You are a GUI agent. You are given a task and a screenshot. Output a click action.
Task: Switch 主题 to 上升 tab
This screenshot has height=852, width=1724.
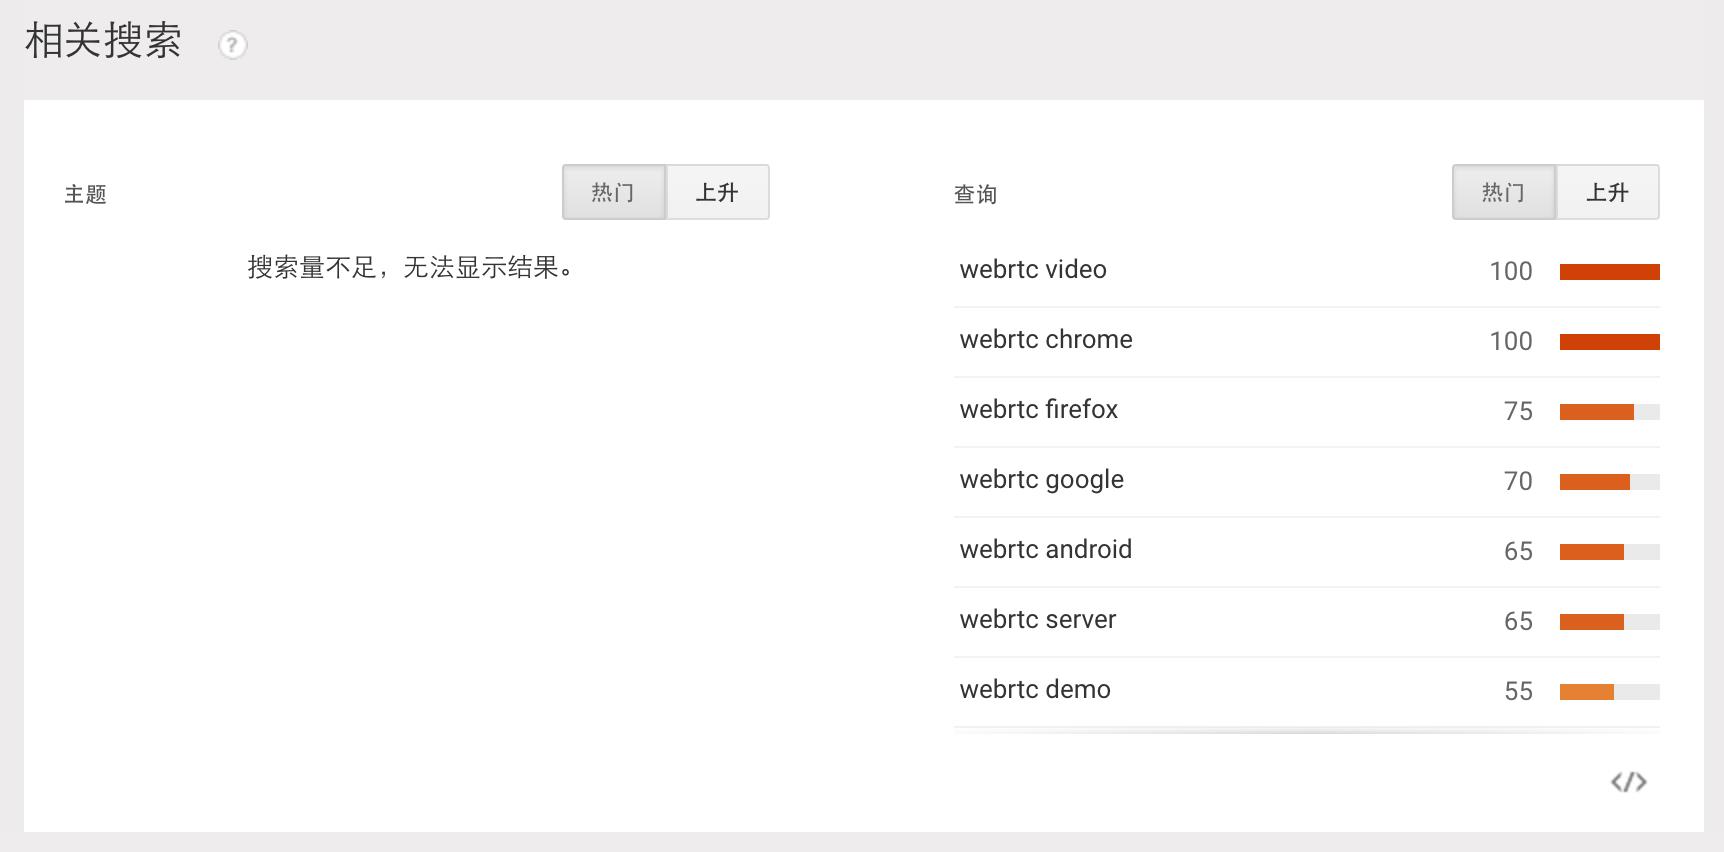(718, 192)
